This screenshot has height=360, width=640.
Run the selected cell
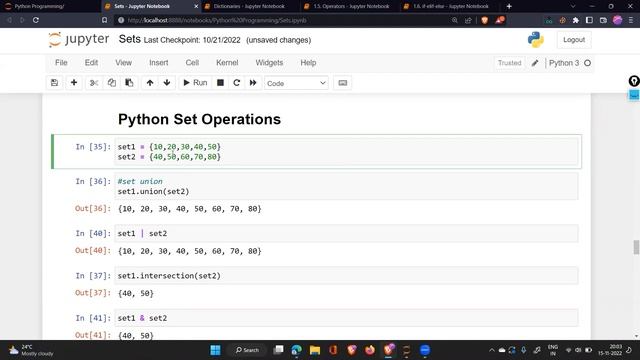pos(195,83)
